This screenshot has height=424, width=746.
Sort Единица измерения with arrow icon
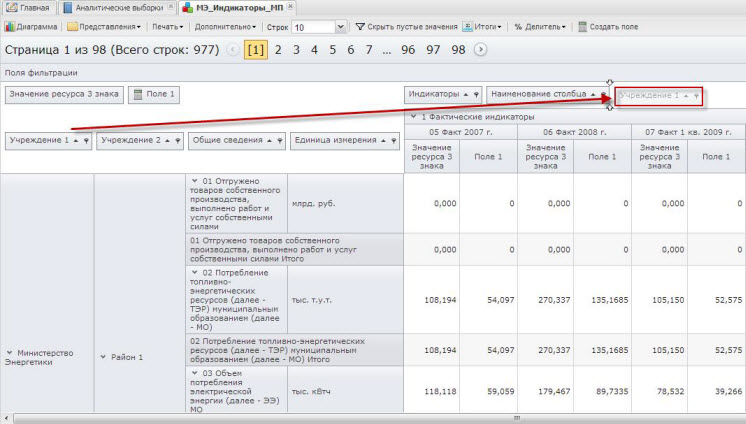point(383,141)
